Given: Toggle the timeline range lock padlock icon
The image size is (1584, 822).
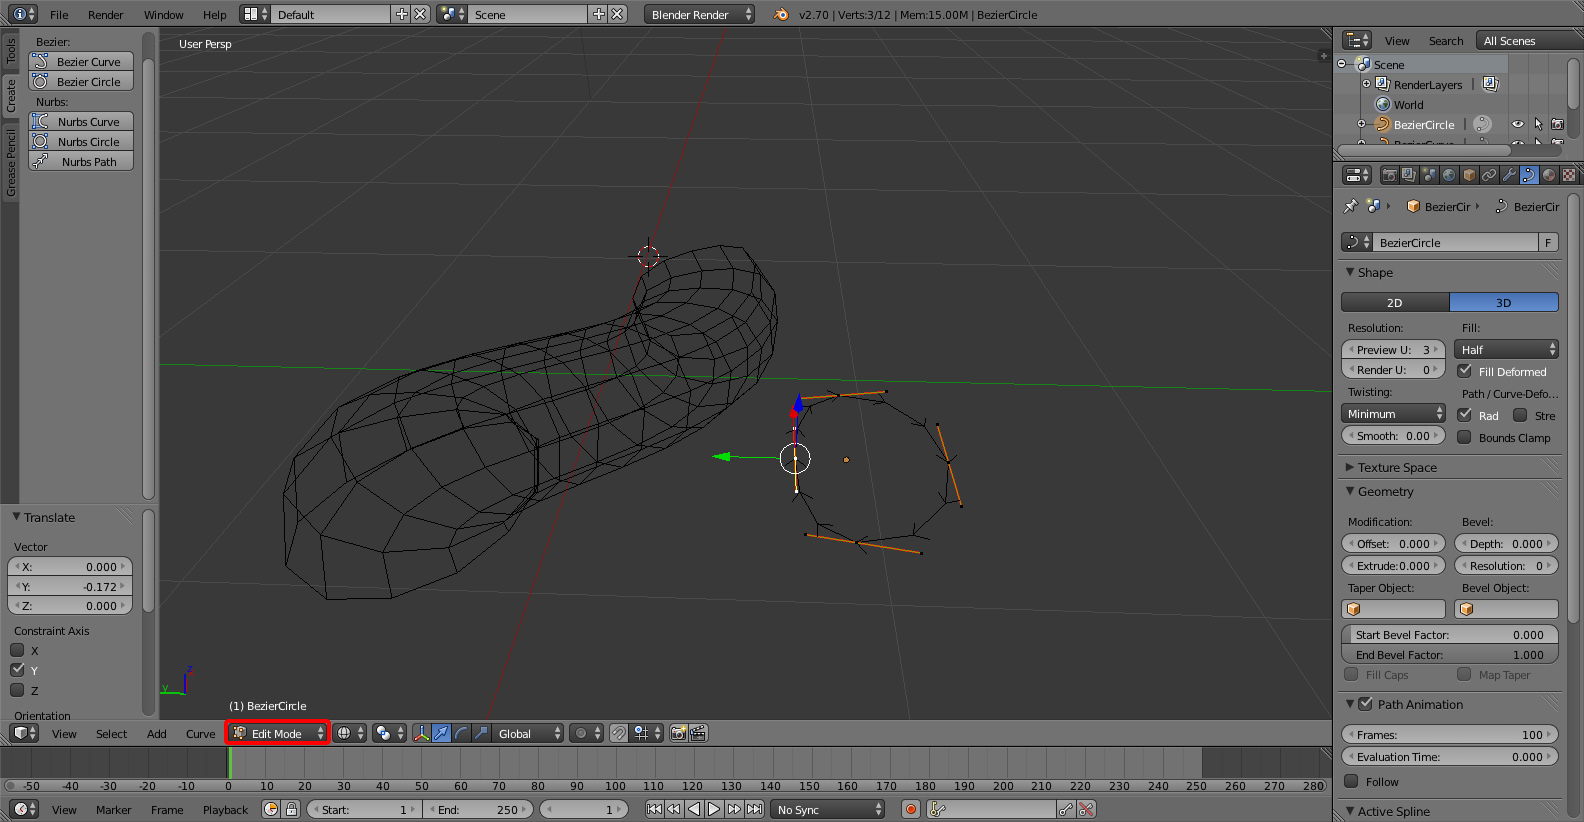Looking at the screenshot, I should coord(291,809).
